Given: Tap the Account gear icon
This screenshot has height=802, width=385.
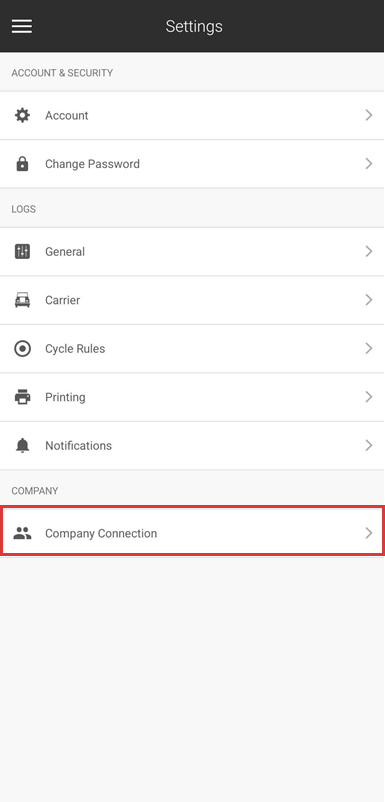Looking at the screenshot, I should pos(22,116).
